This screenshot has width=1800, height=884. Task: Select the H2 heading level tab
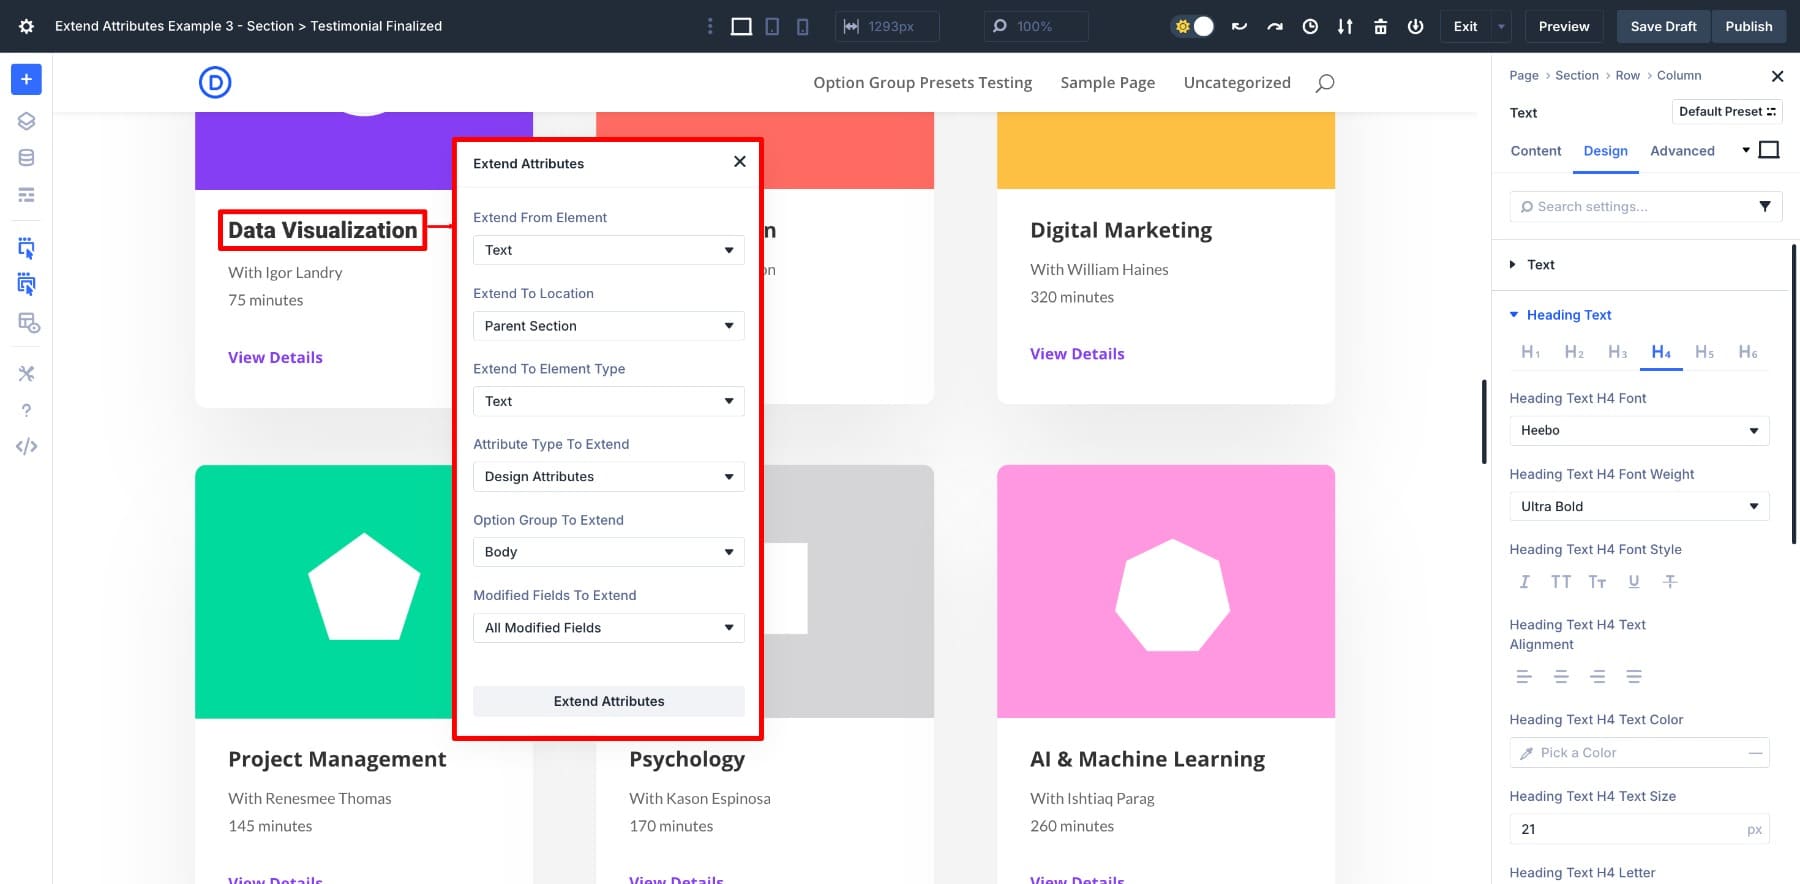(1573, 352)
